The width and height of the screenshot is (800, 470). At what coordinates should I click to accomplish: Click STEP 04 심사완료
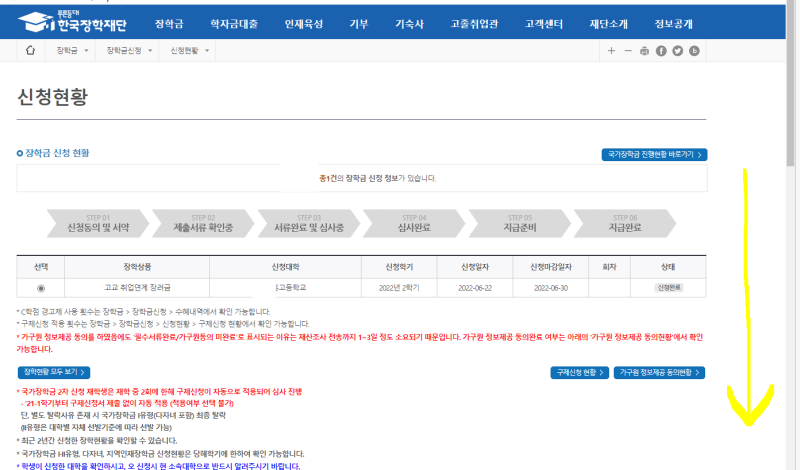414,224
